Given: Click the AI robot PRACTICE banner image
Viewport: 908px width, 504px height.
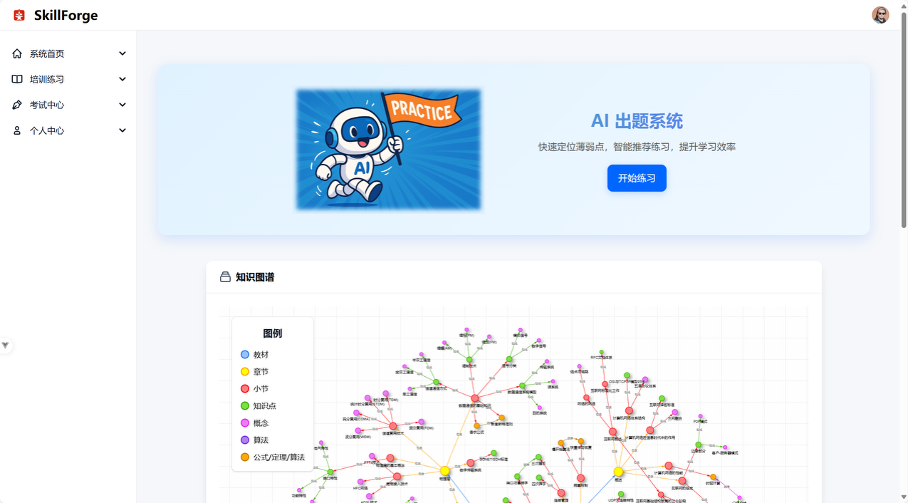Looking at the screenshot, I should click(x=389, y=149).
